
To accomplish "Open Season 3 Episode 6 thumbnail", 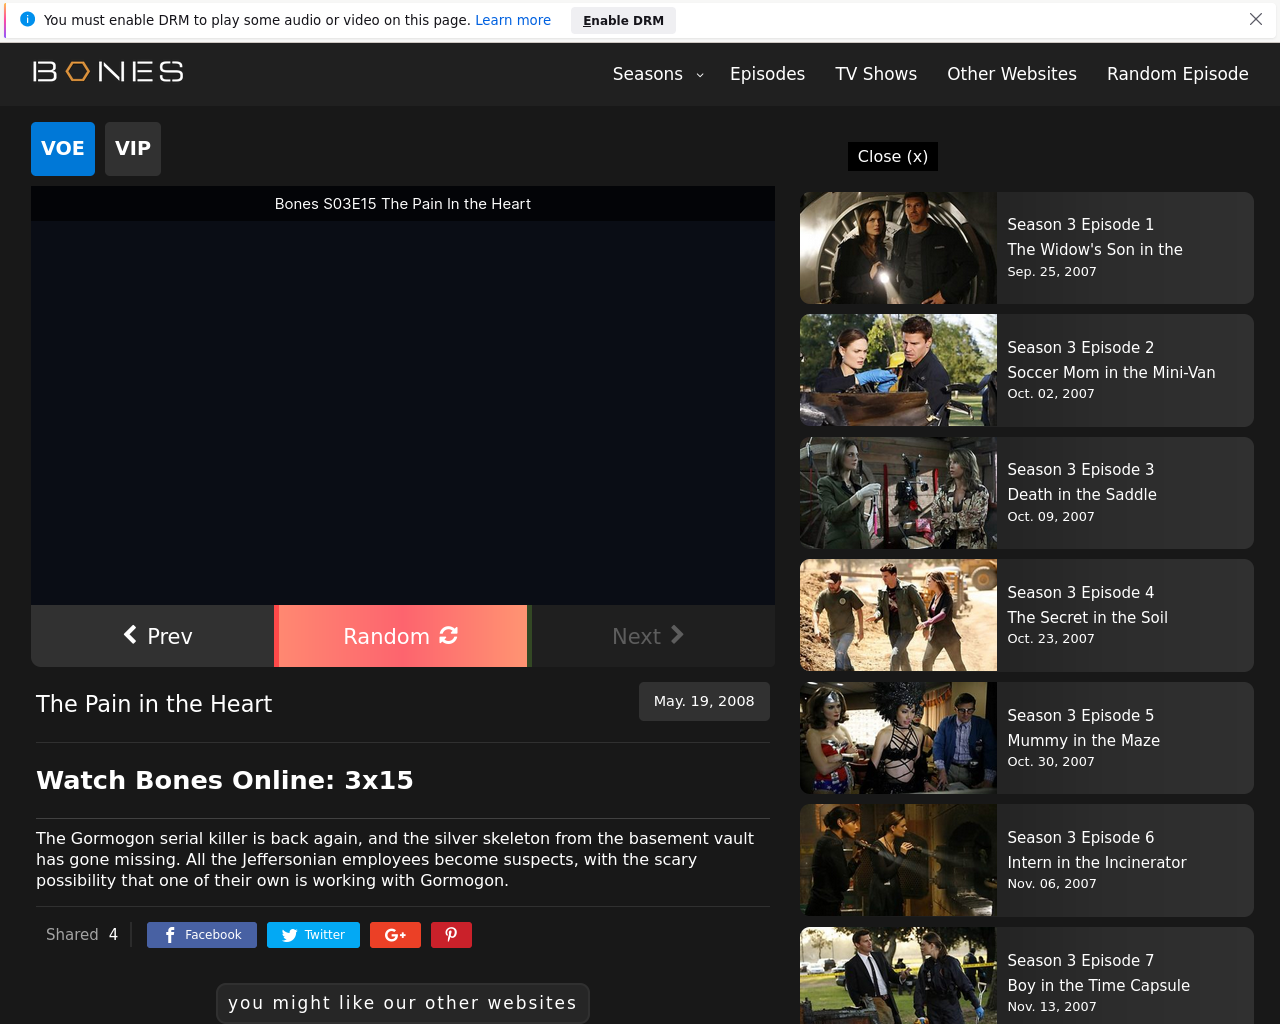I will point(898,861).
